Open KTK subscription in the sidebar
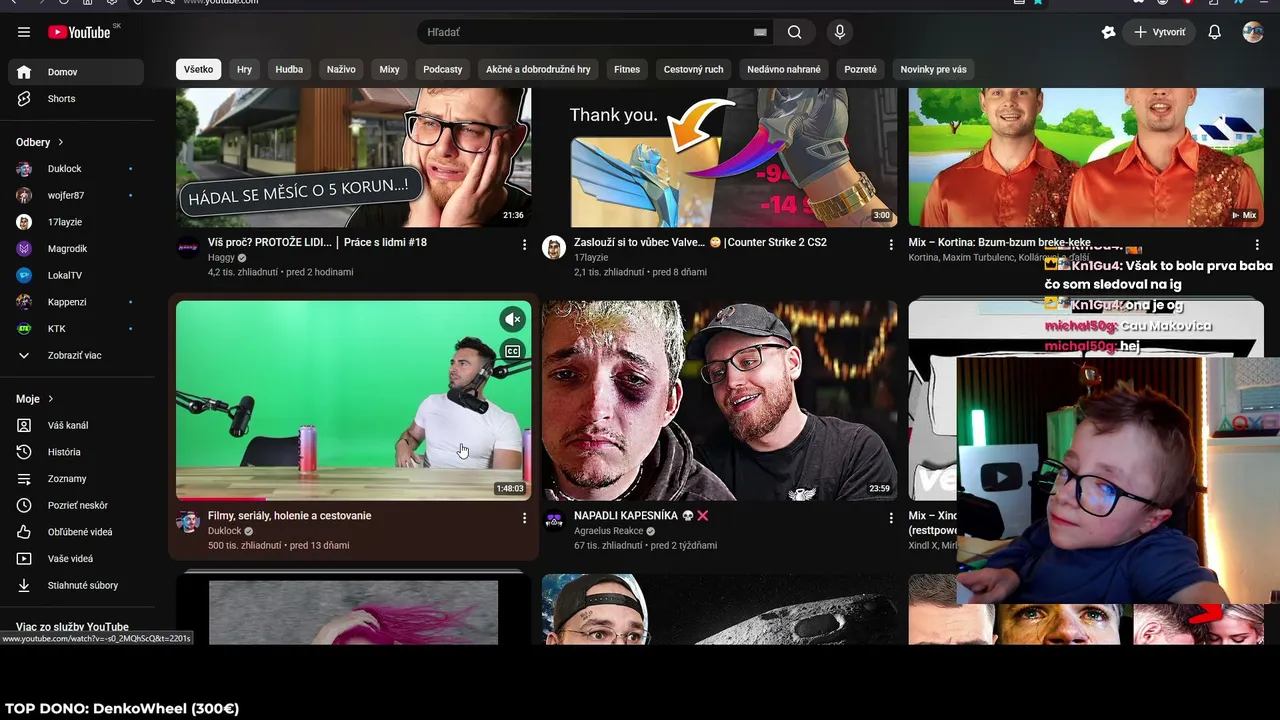 click(x=76, y=329)
